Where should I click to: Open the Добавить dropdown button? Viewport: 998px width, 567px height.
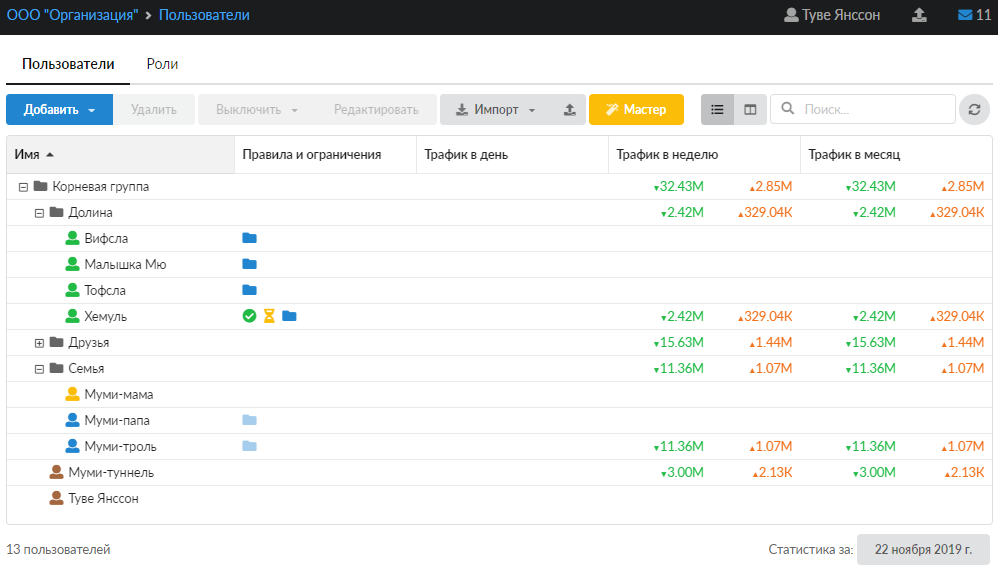(59, 109)
